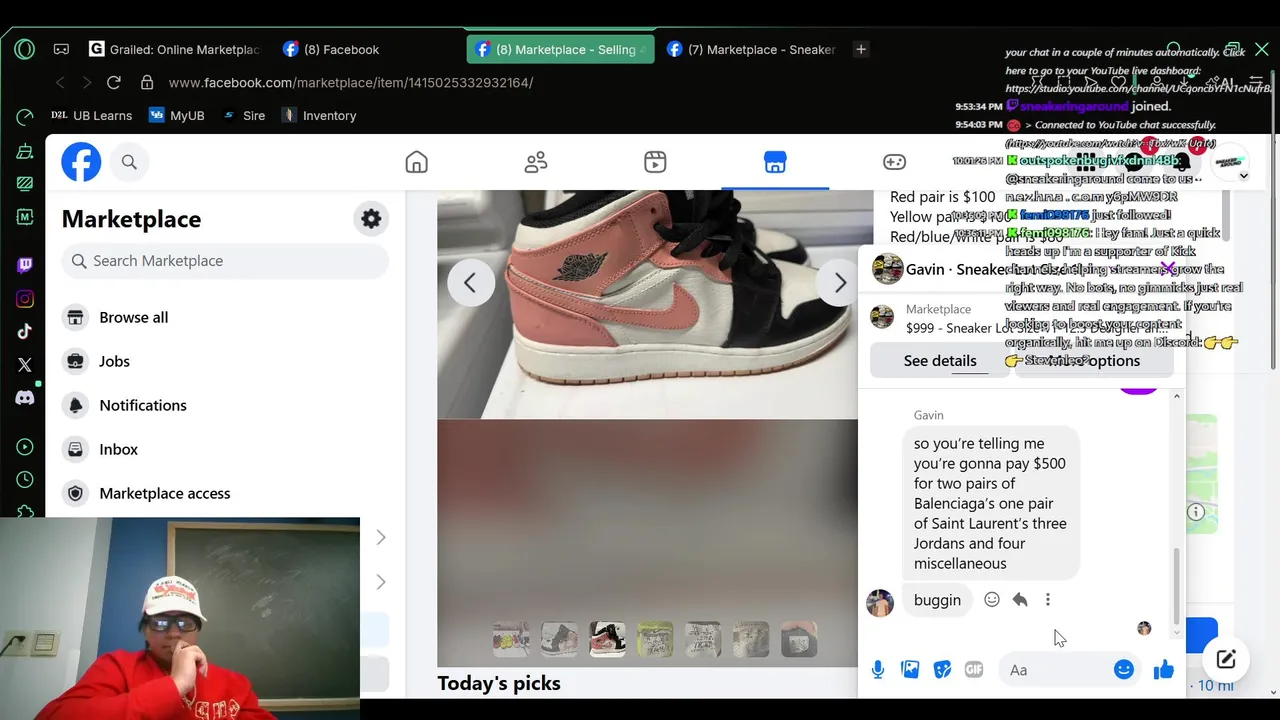Switch to Grailed: Online Marketplace tab
The height and width of the screenshot is (720, 1280).
point(173,49)
